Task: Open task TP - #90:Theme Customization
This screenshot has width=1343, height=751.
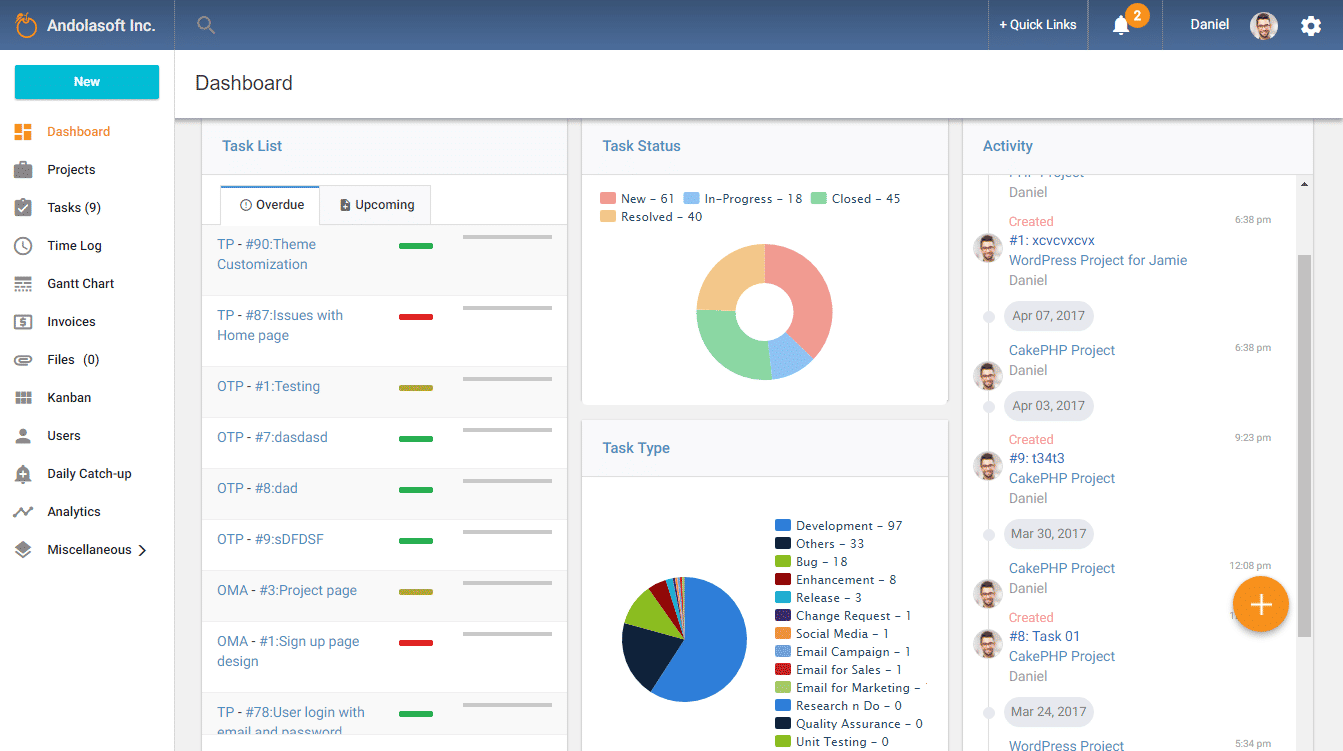Action: (266, 254)
